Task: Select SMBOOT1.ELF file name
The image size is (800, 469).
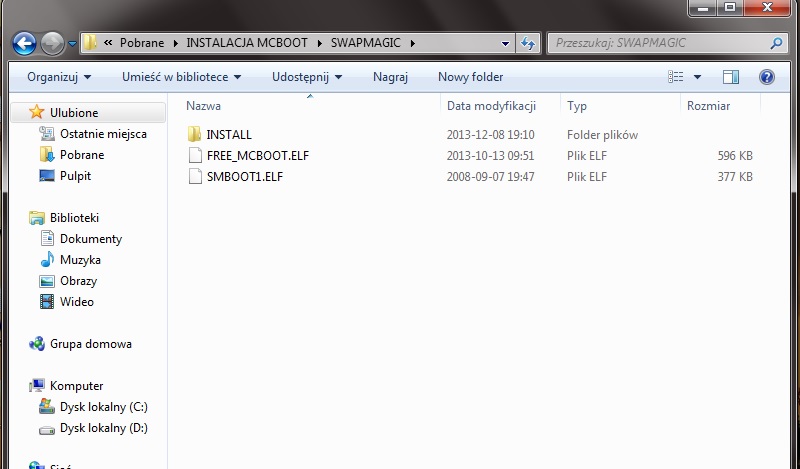Action: coord(245,177)
